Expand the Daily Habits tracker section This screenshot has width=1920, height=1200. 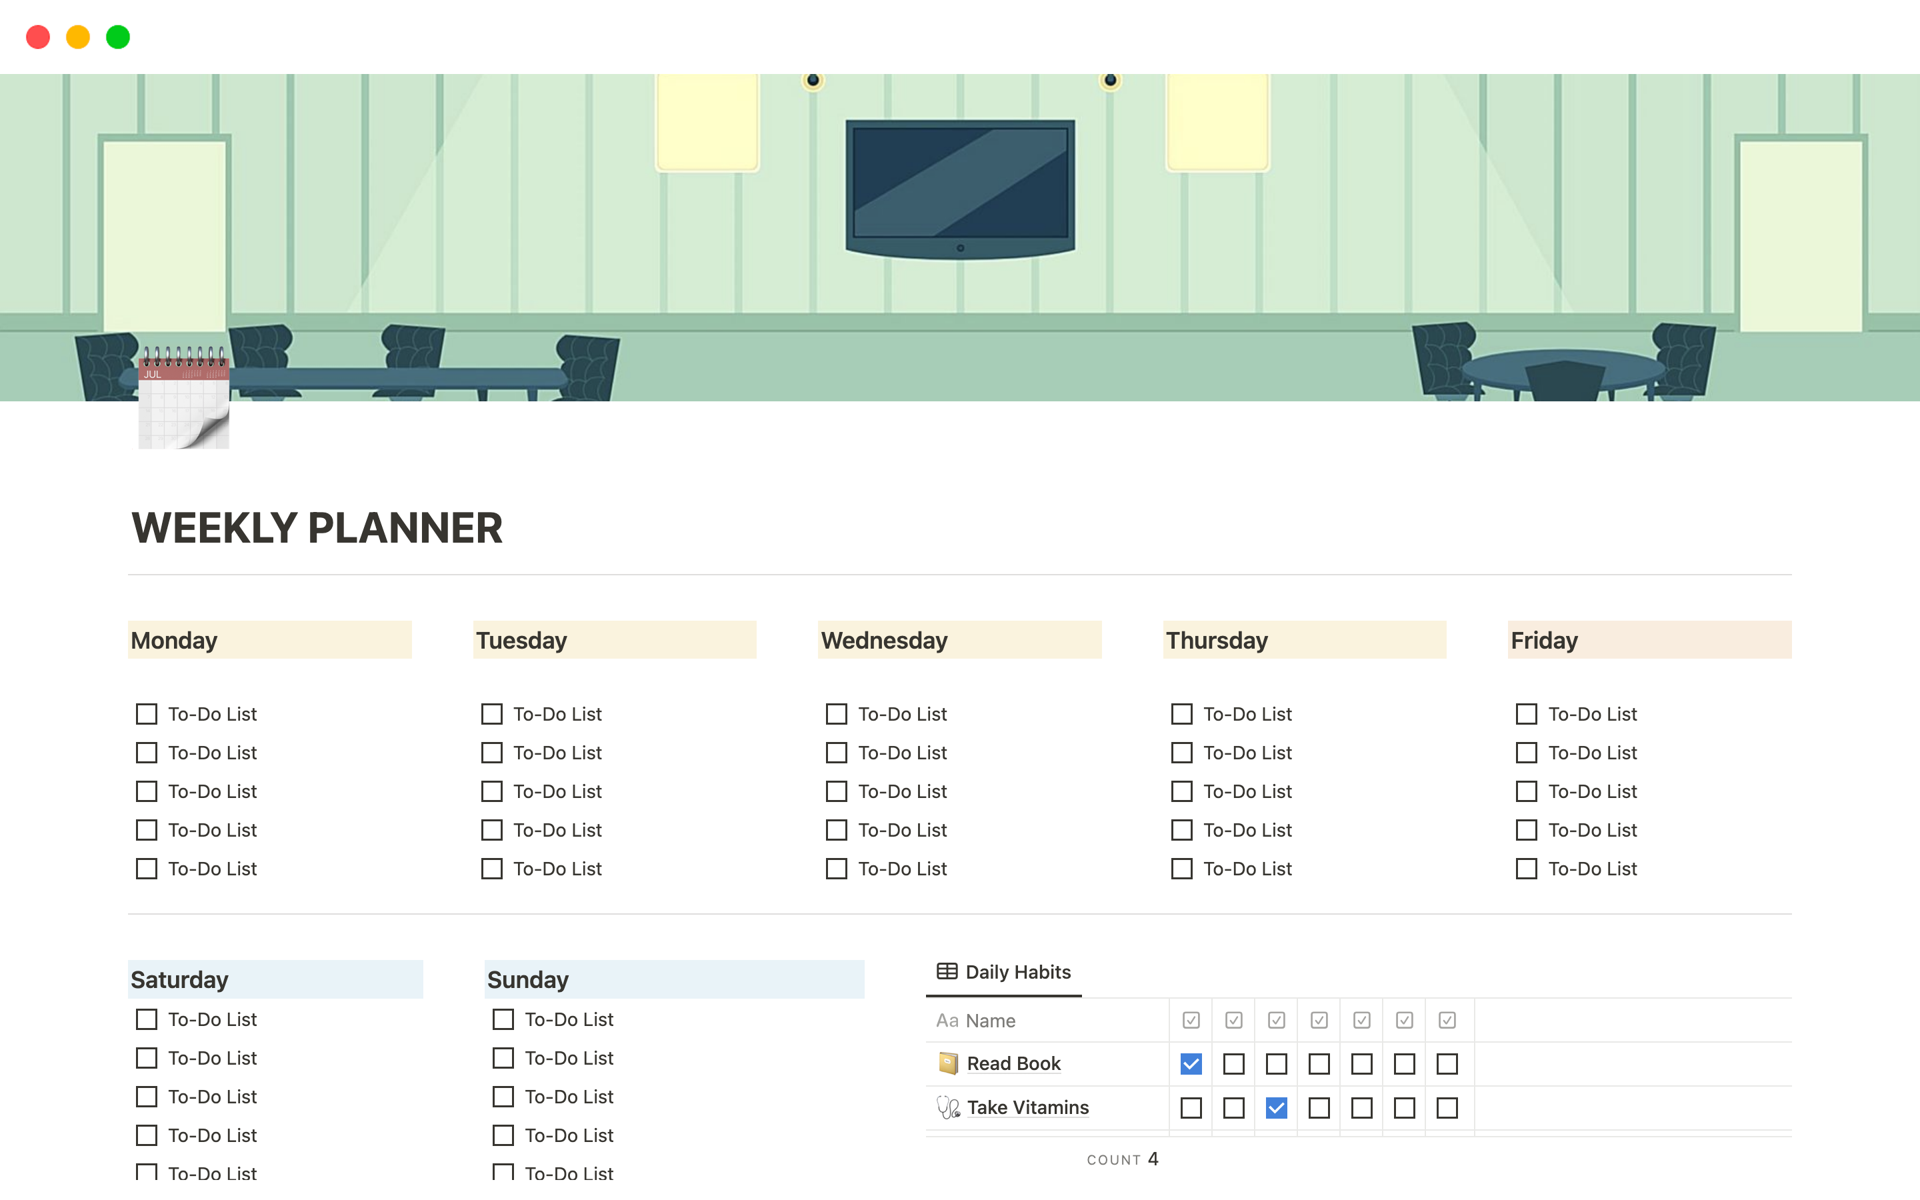point(1005,971)
